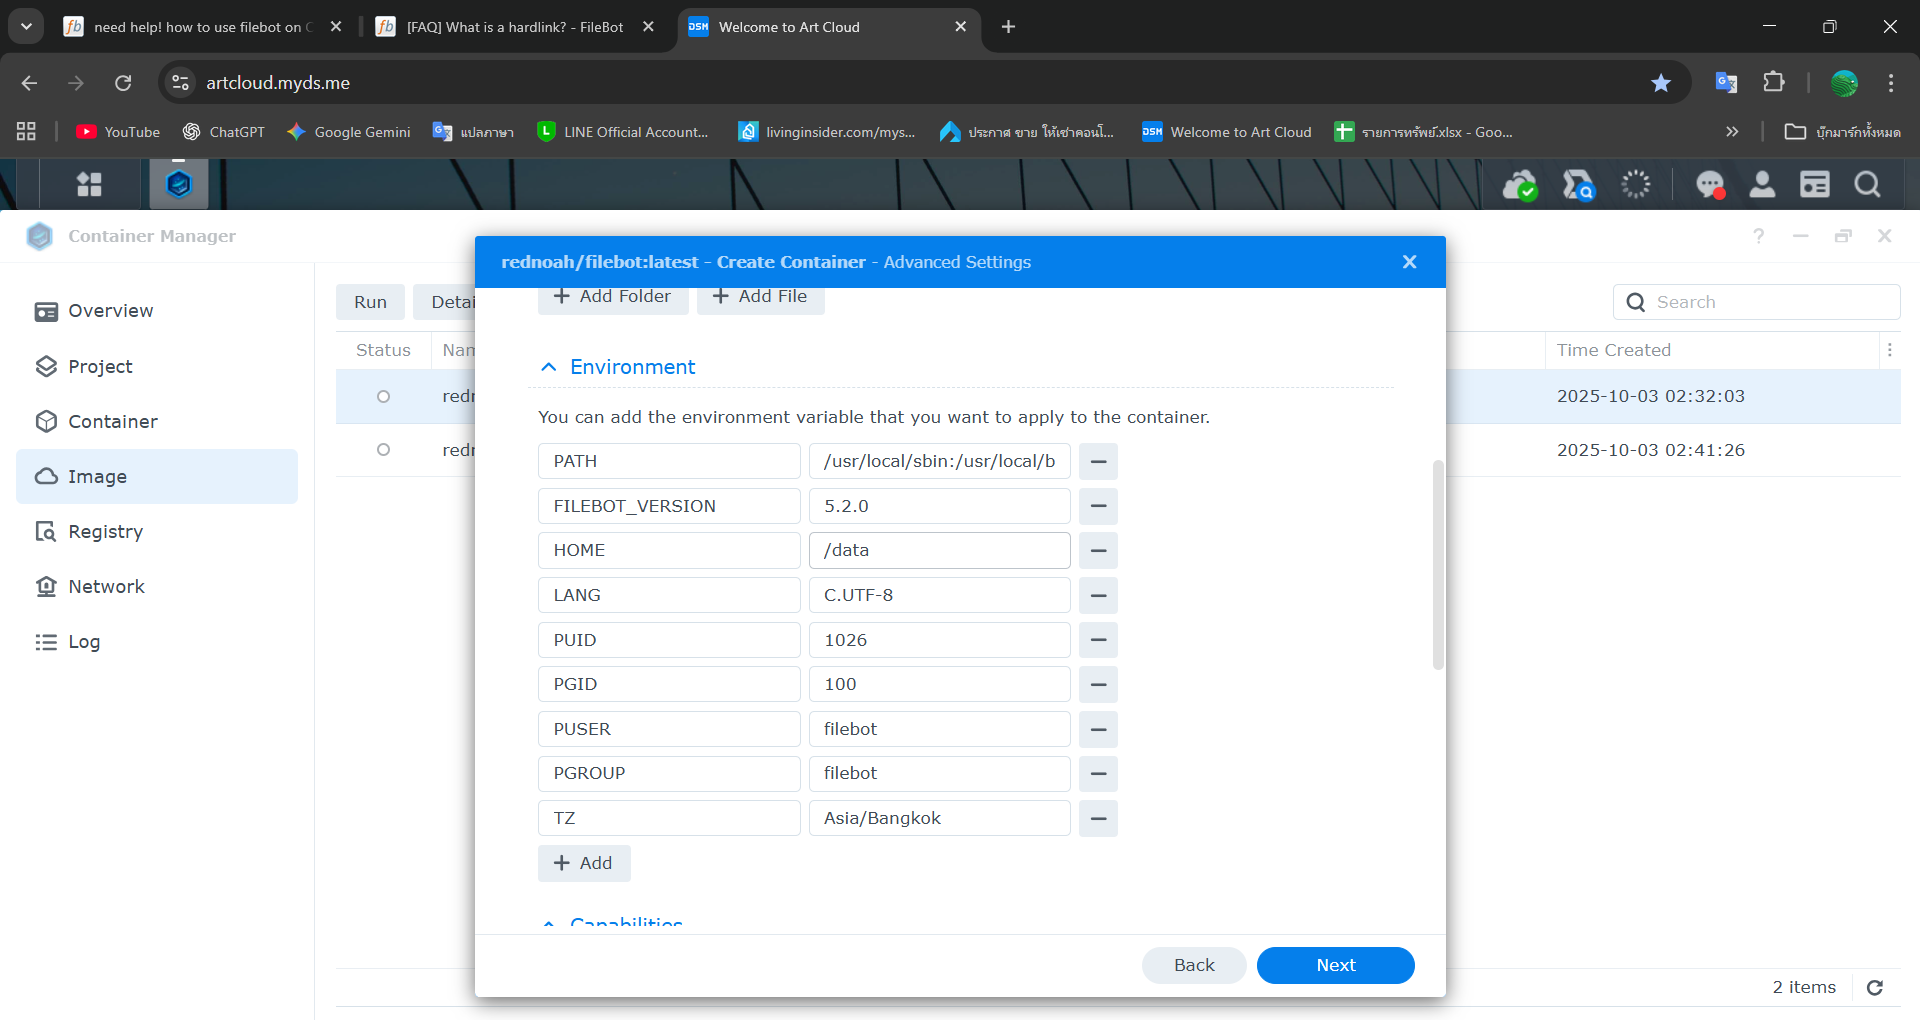Click the Container Manager taskbar icon
Viewport: 1920px width, 1020px height.
click(178, 184)
